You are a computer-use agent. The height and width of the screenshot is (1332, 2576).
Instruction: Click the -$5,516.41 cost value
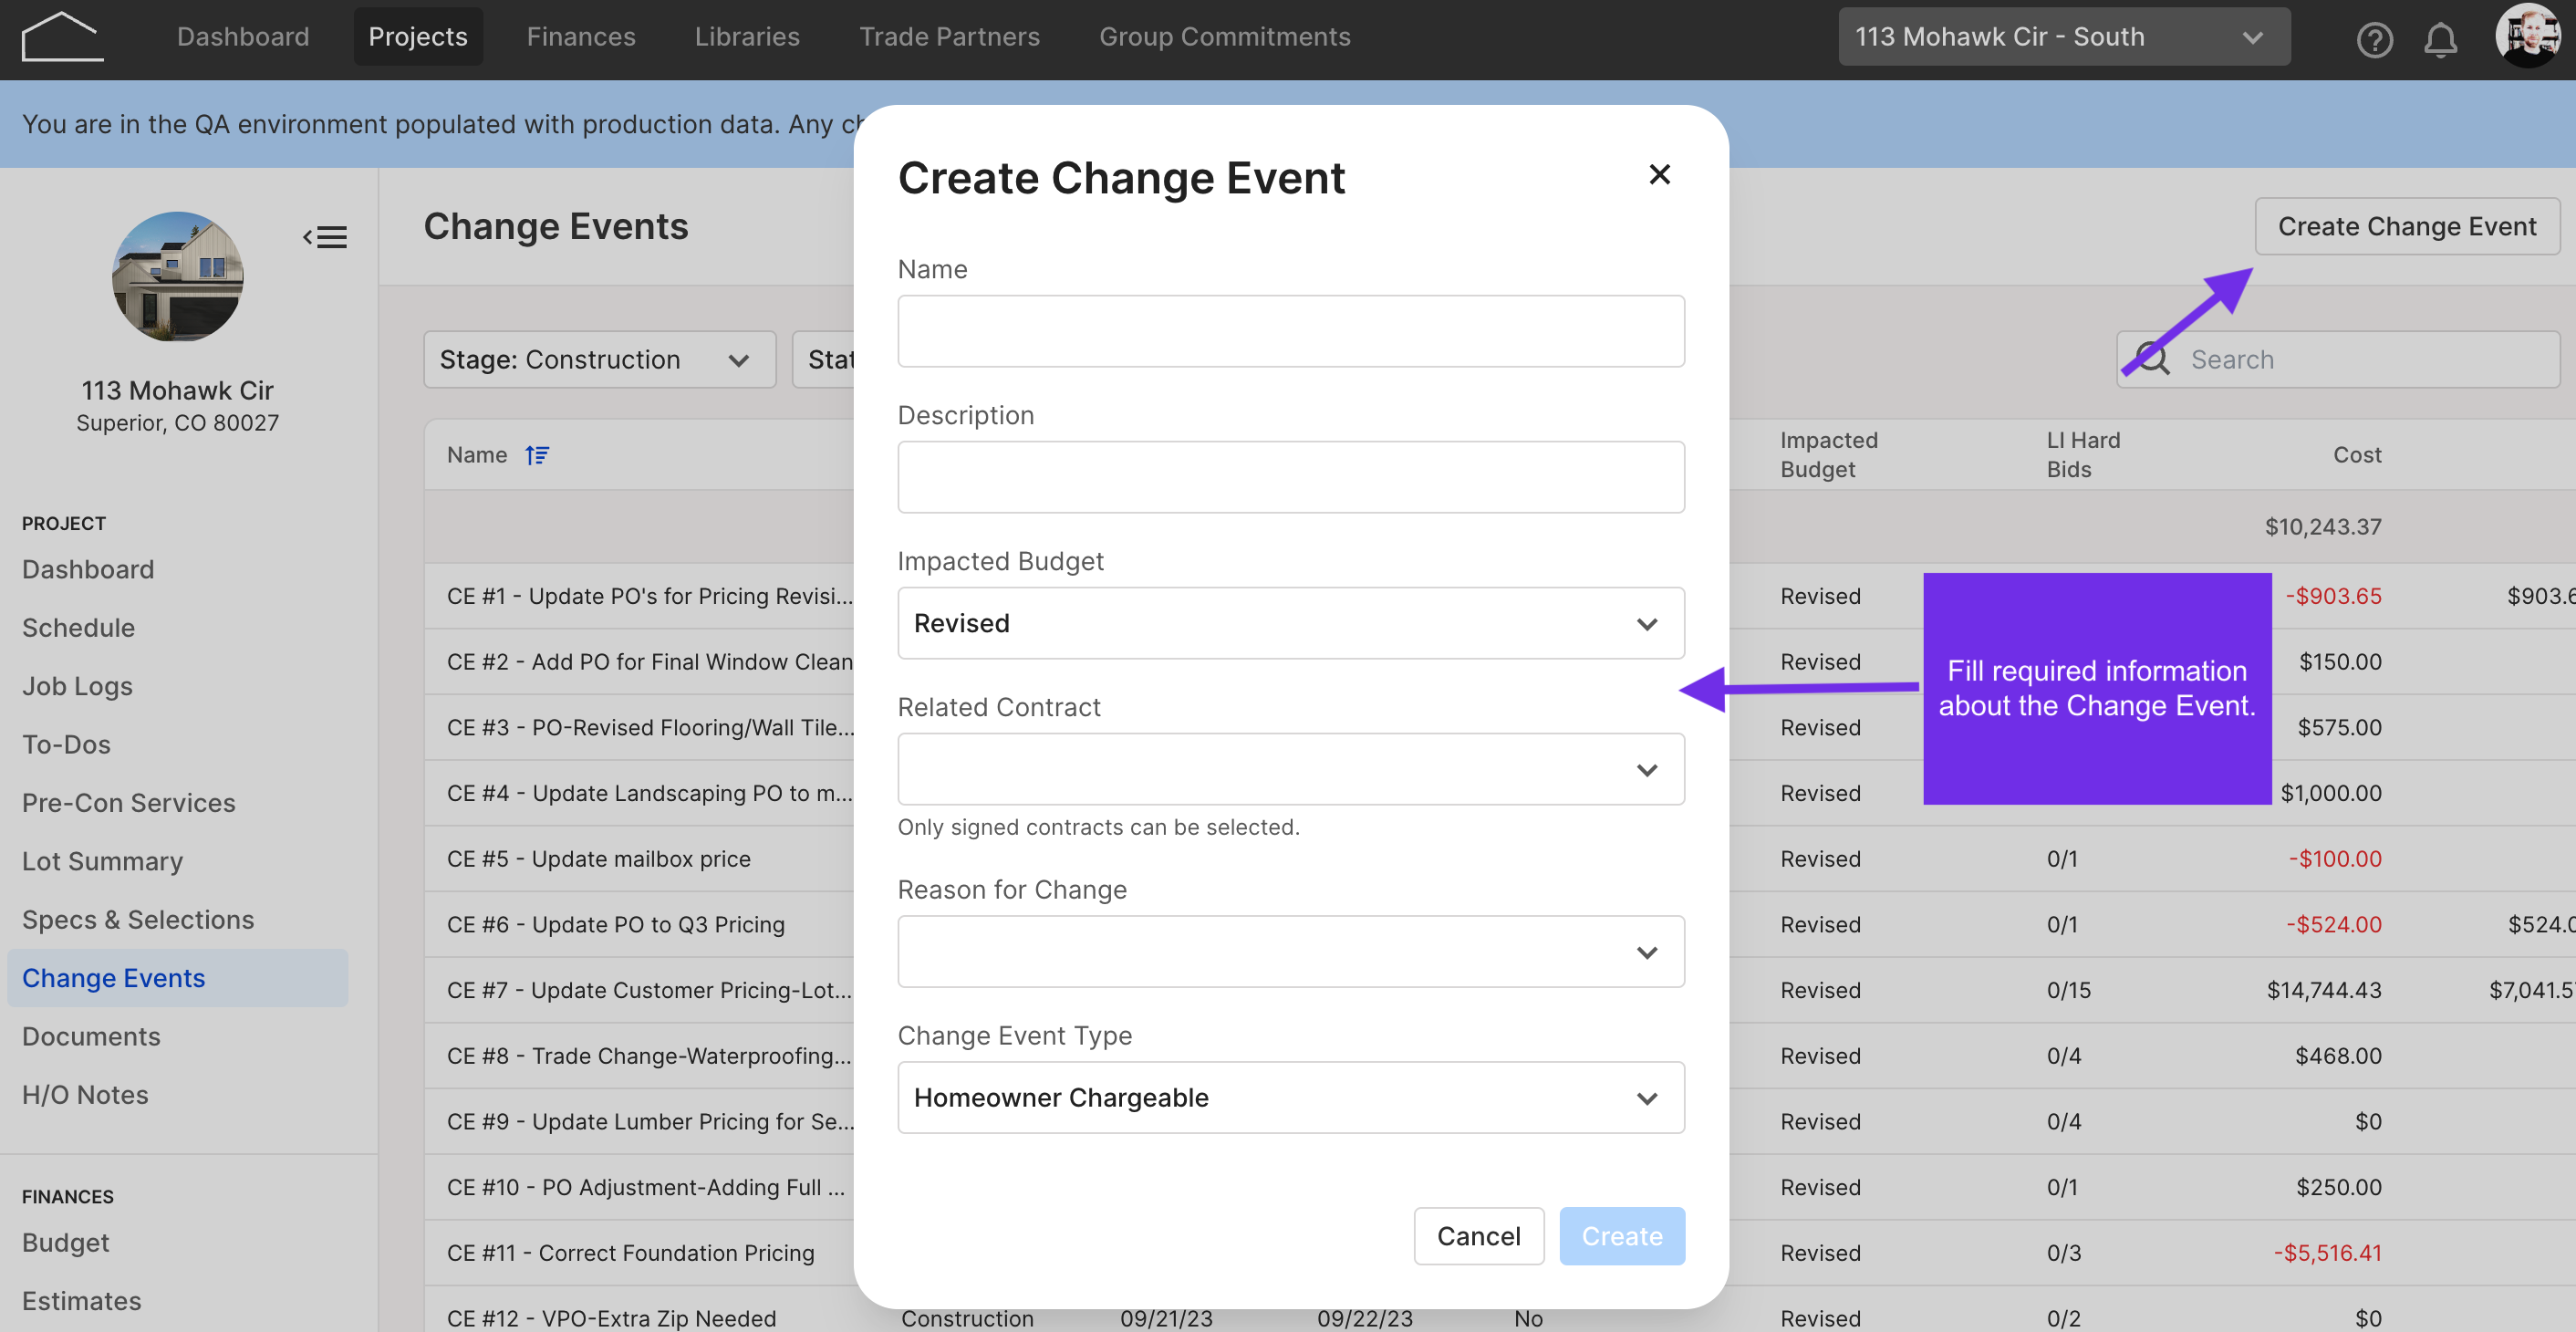2327,1252
